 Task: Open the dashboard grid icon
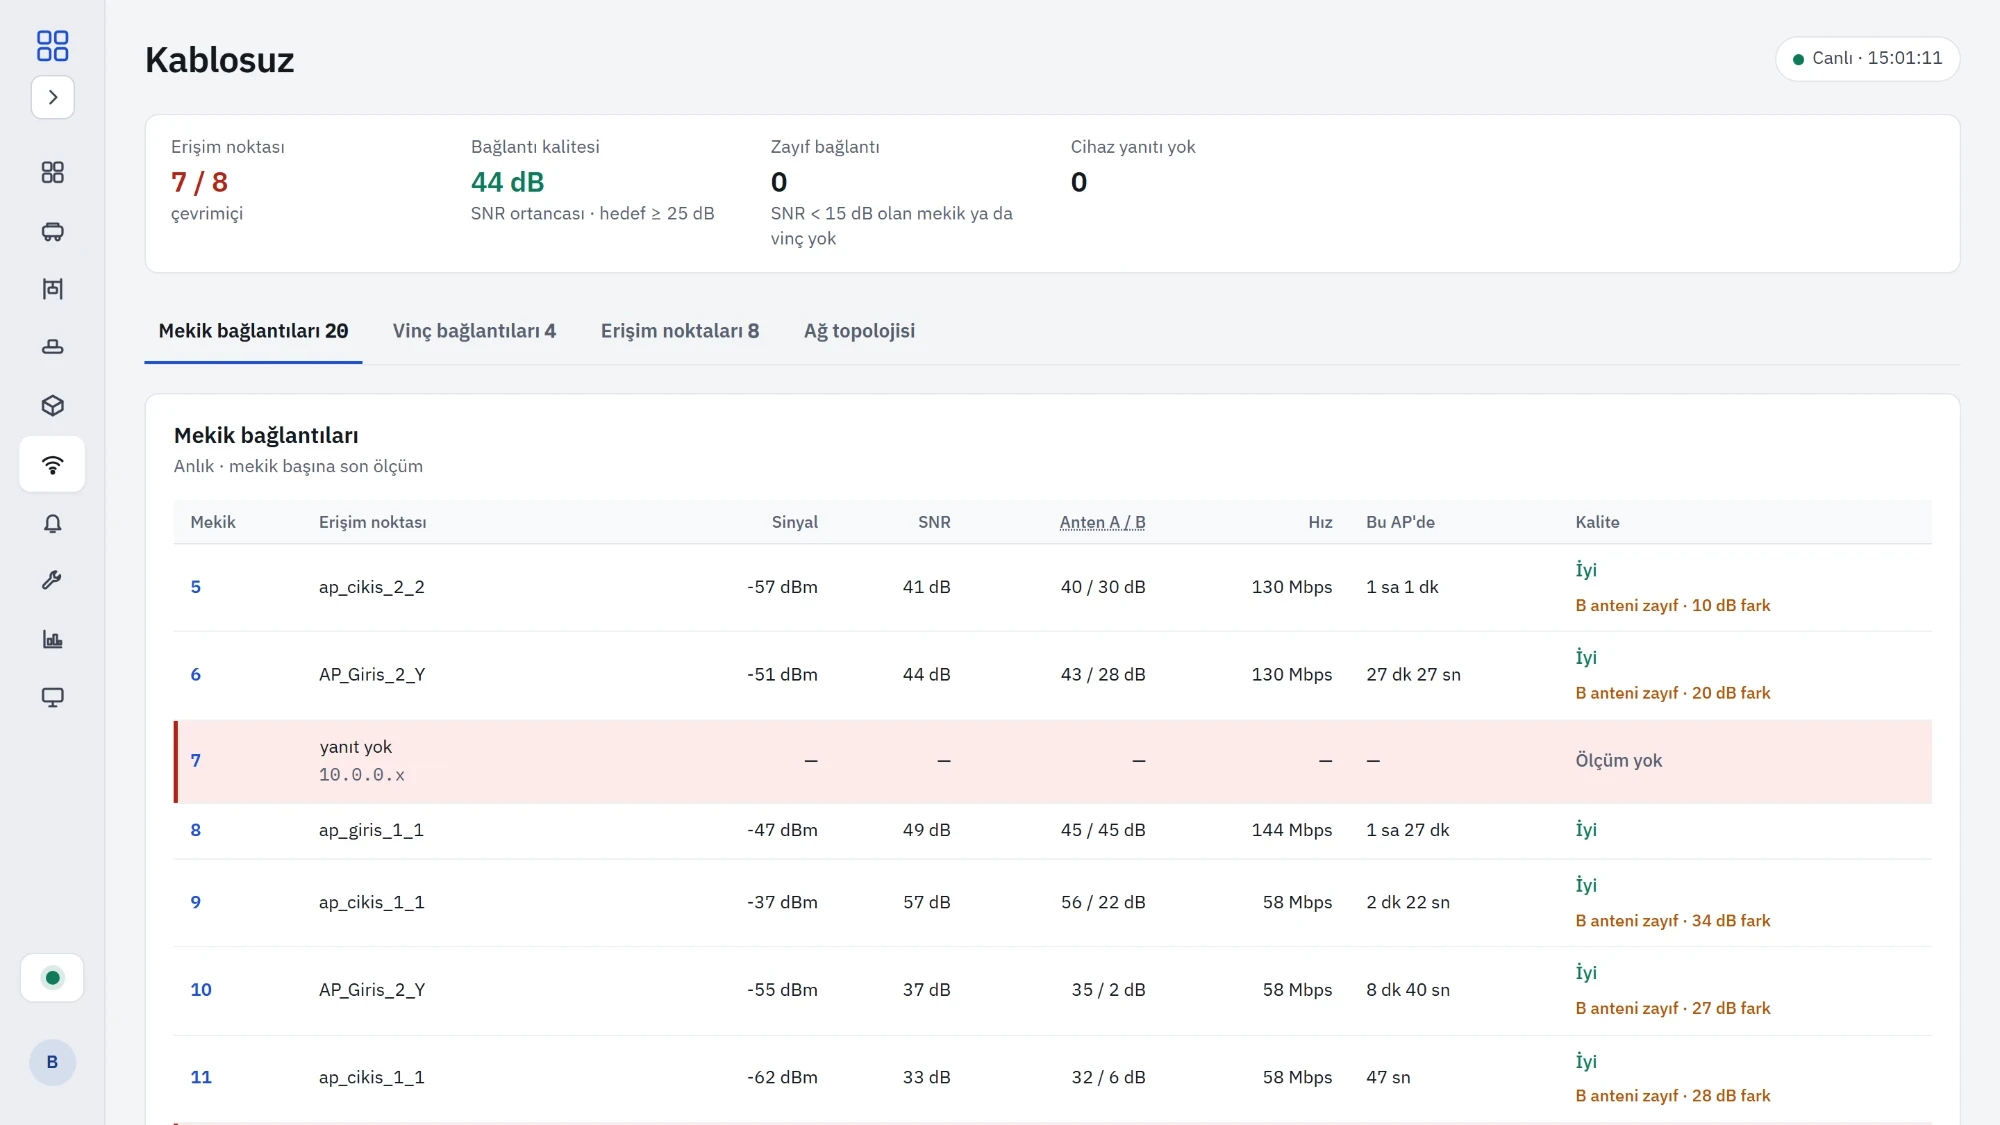pyautogui.click(x=53, y=173)
